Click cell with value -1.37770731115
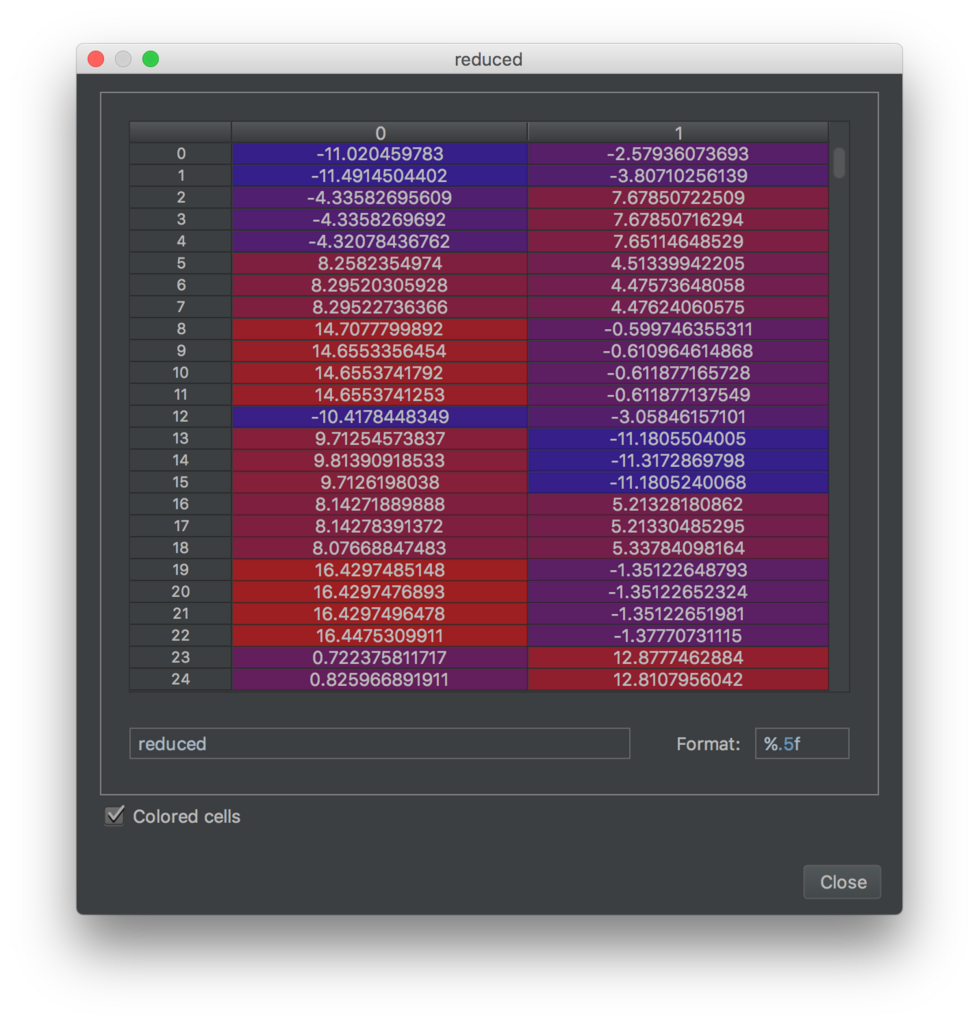The image size is (979, 1024). tap(678, 635)
